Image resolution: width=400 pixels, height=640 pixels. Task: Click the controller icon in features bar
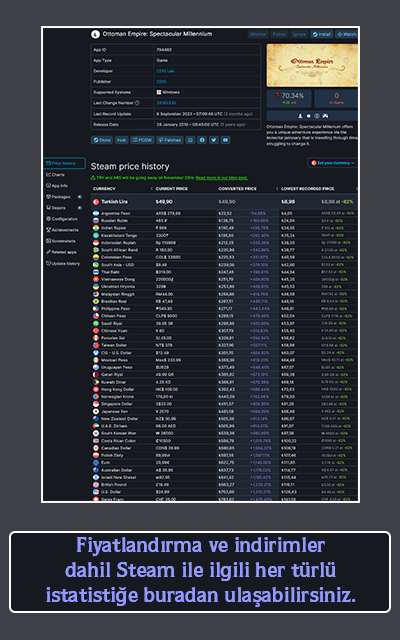coord(325,116)
